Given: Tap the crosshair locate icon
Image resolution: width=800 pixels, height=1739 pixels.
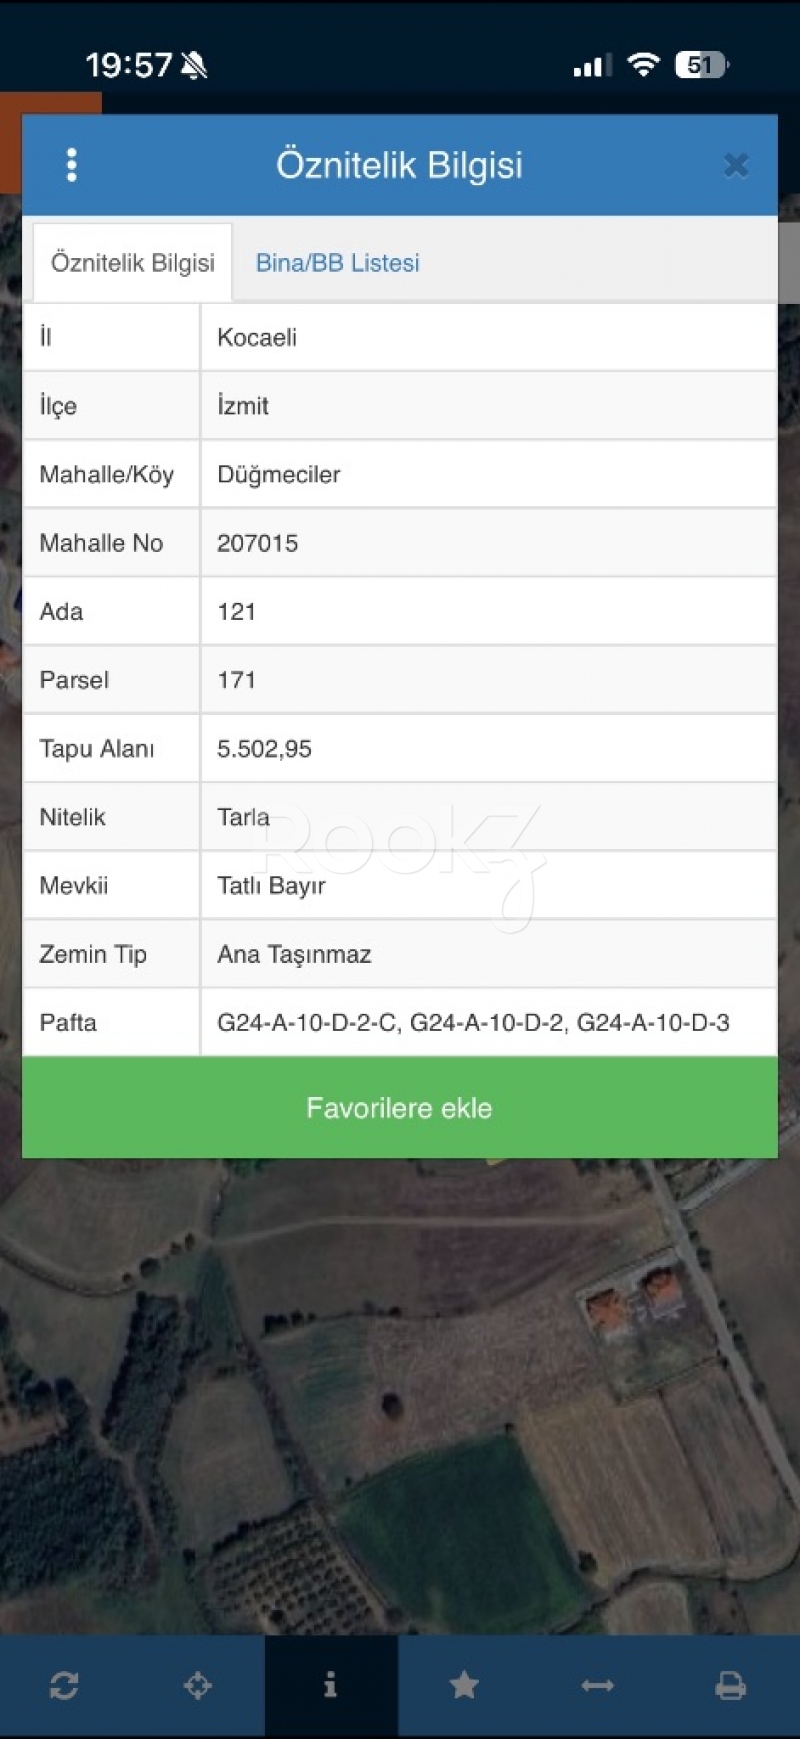Looking at the screenshot, I should pos(198,1686).
